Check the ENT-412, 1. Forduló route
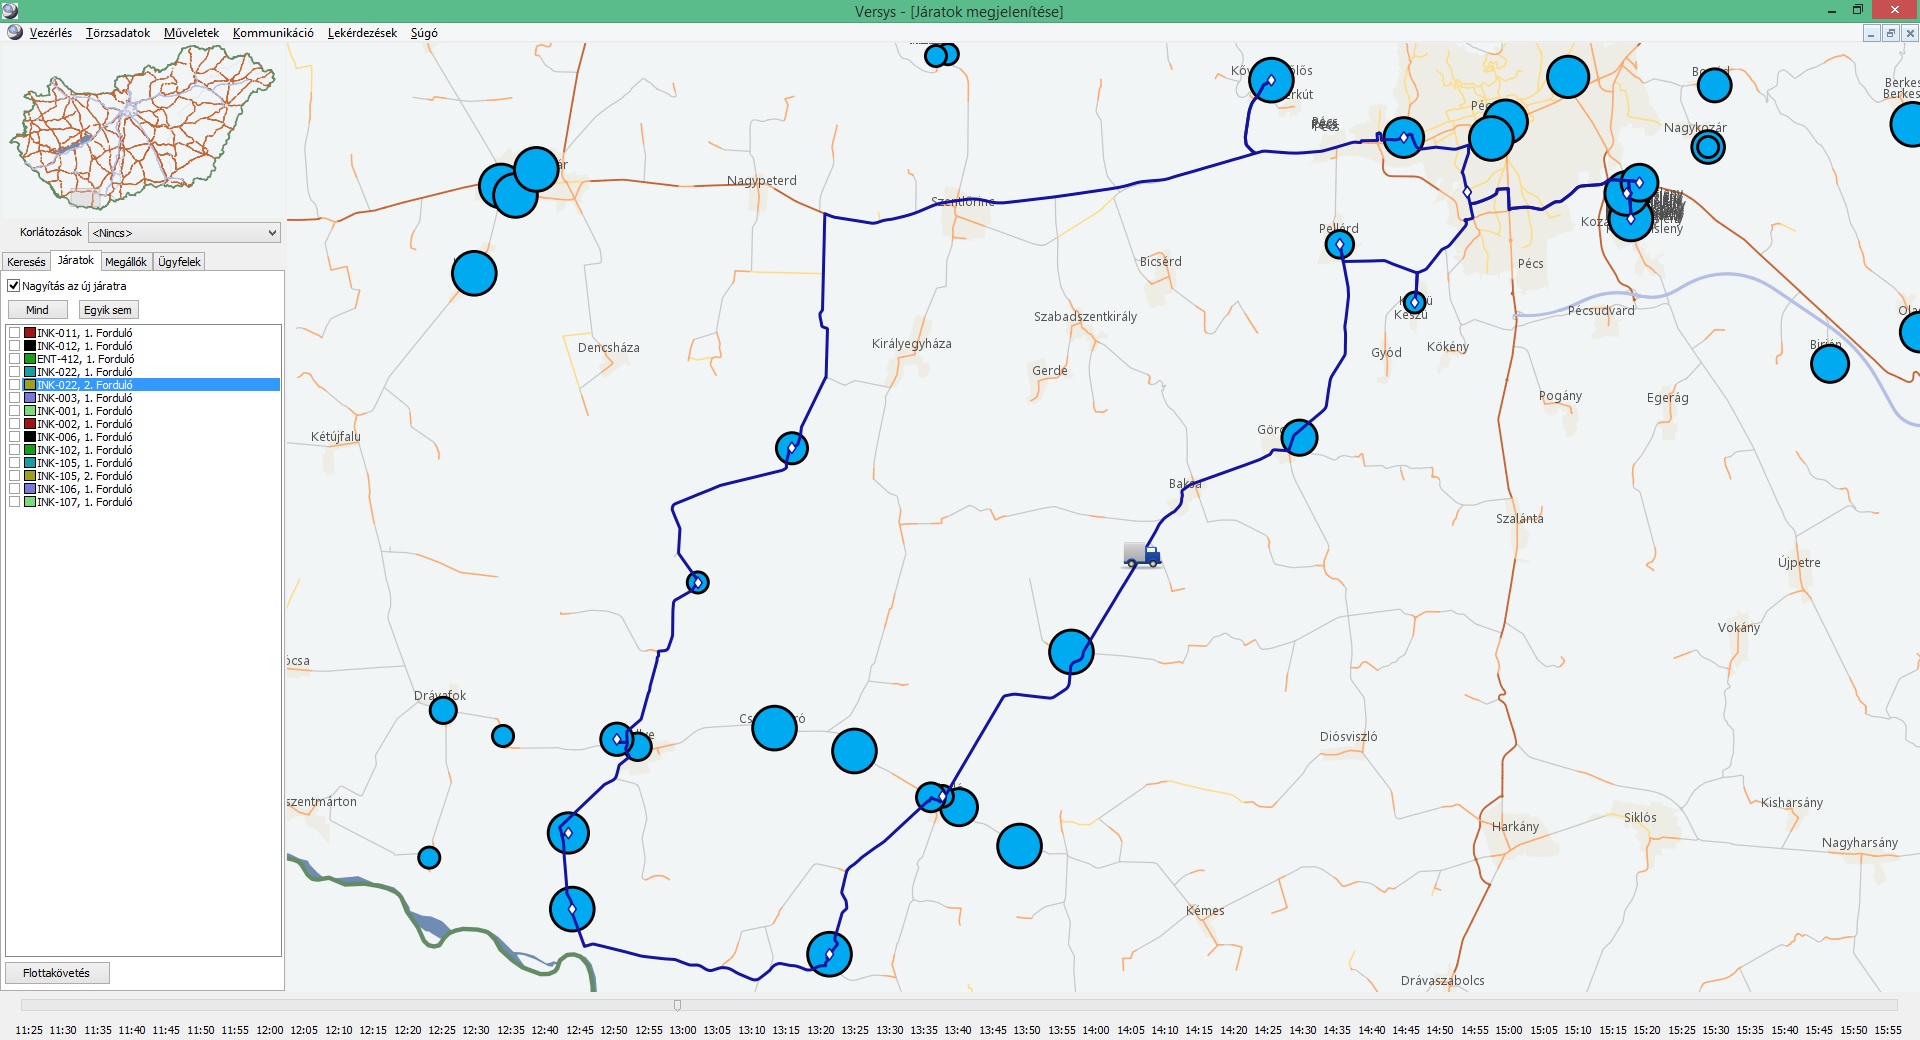This screenshot has height=1040, width=1920. coord(15,359)
